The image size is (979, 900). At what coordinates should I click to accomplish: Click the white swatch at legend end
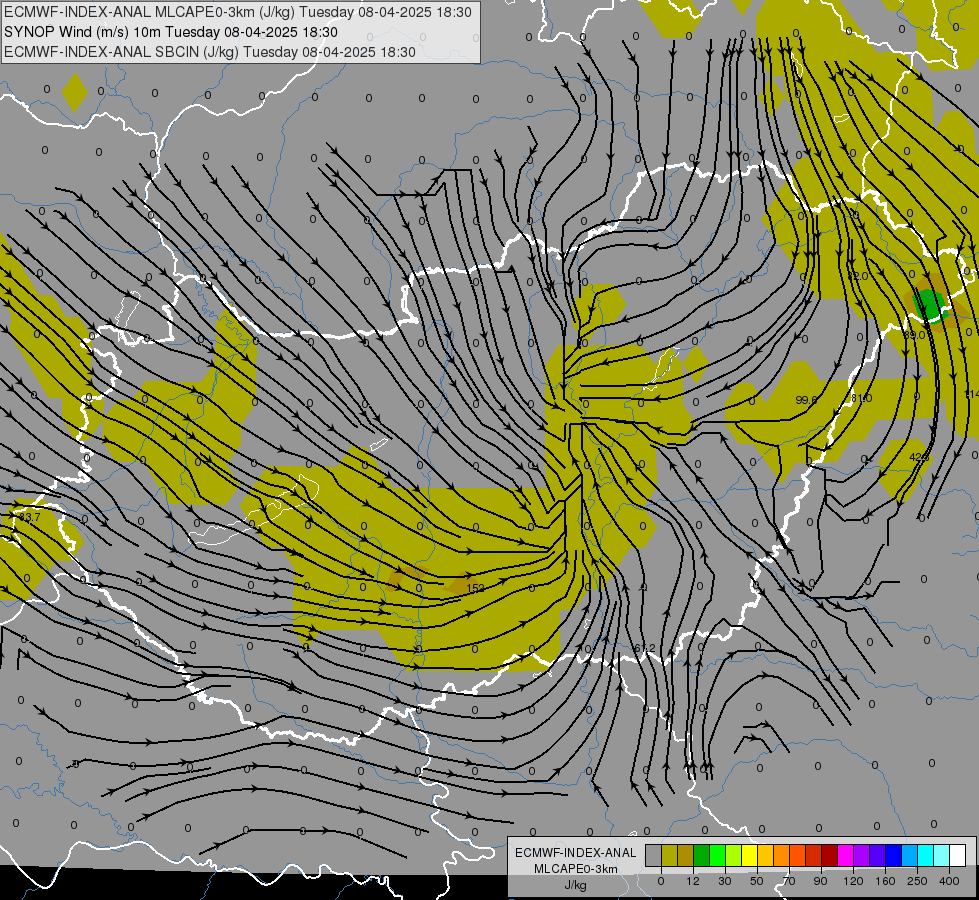[x=958, y=855]
